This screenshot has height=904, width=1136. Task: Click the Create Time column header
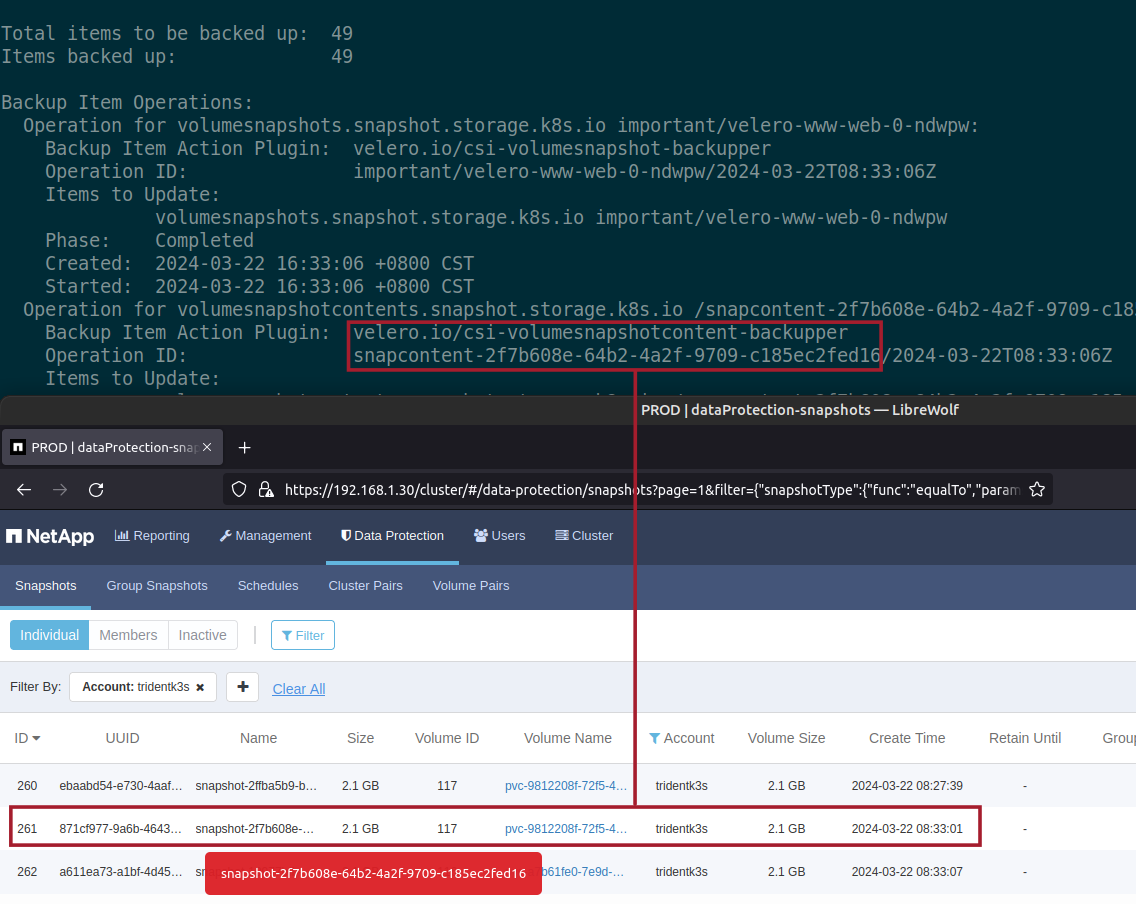coord(907,738)
